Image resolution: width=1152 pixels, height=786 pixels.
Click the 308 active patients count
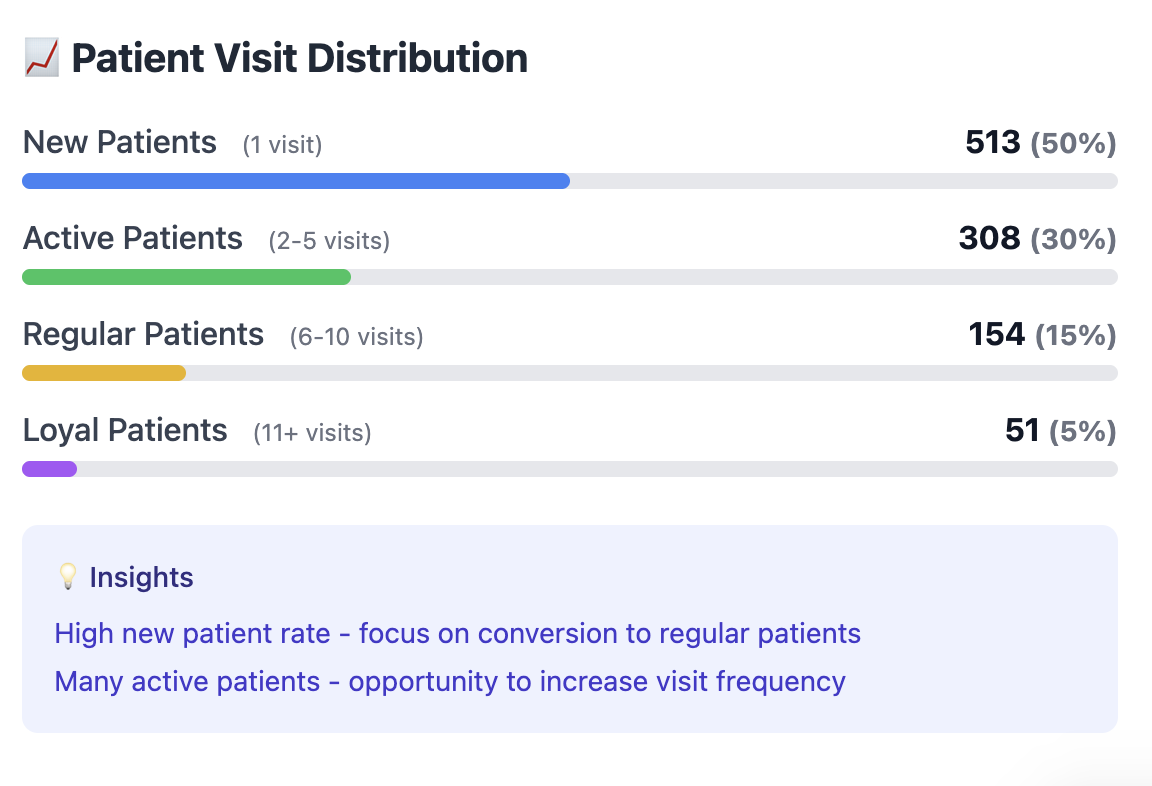pyautogui.click(x=989, y=239)
